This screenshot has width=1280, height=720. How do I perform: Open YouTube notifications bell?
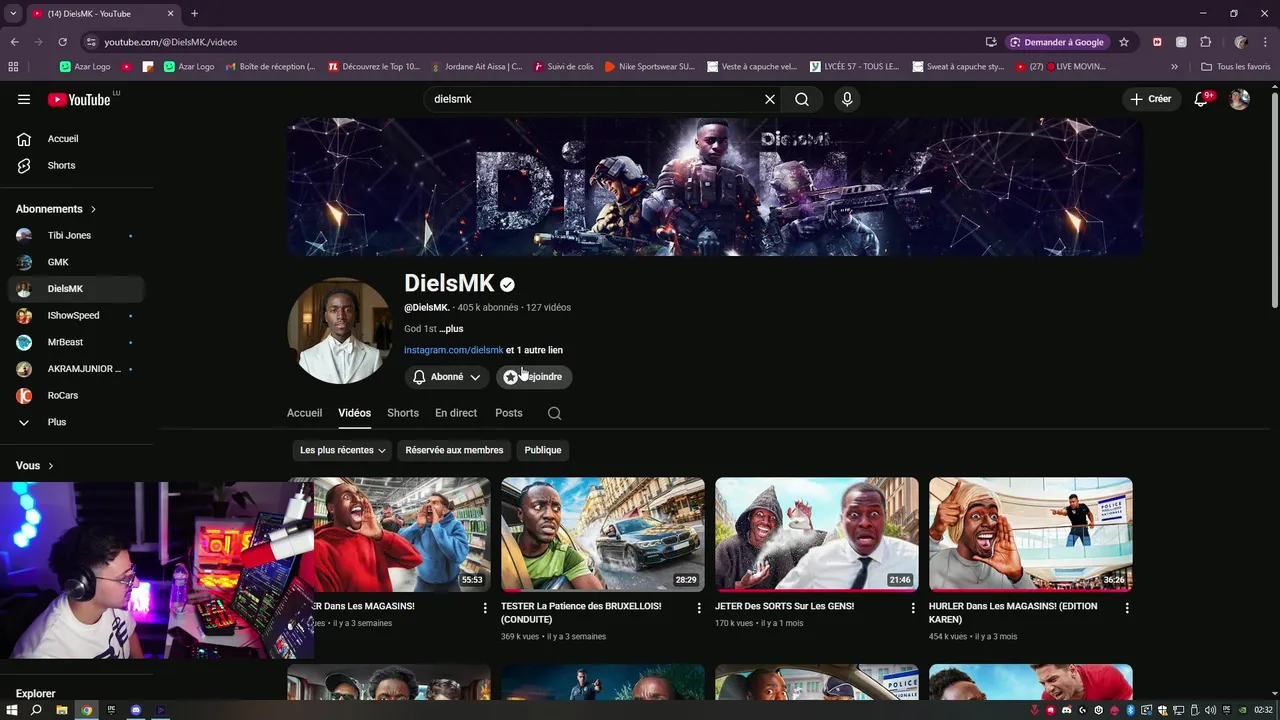coord(1203,99)
